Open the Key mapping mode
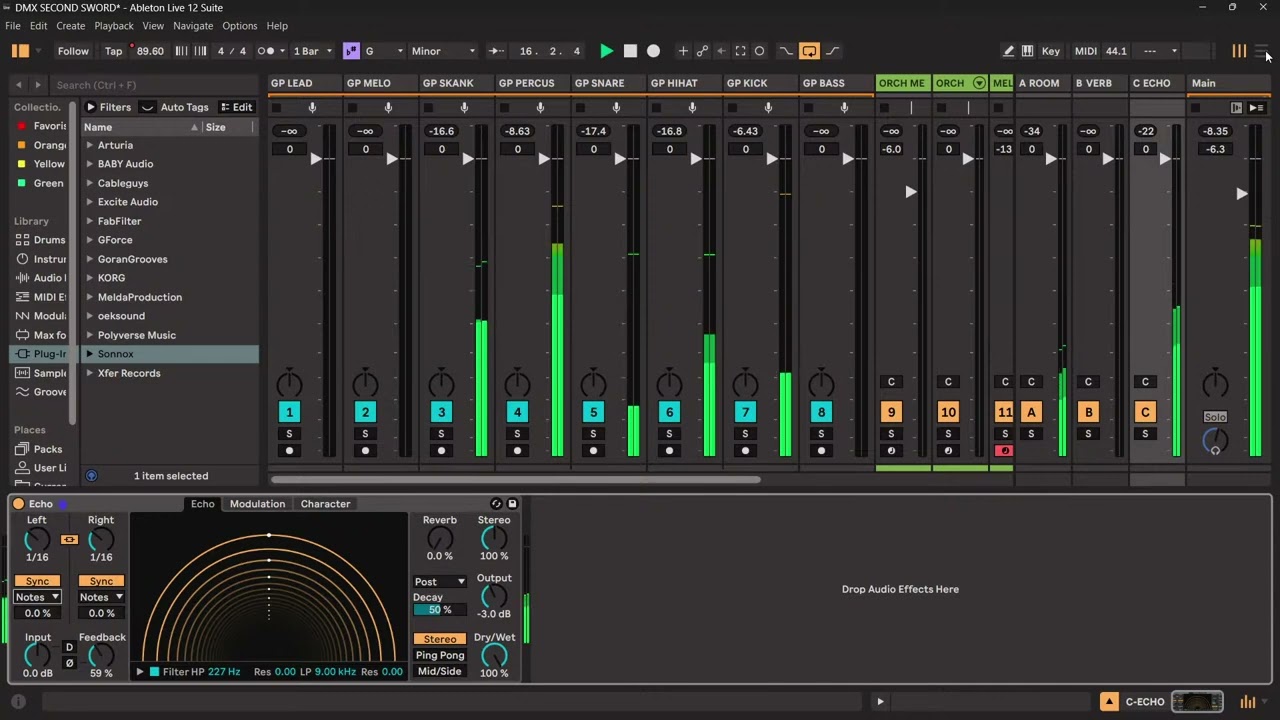This screenshot has width=1280, height=720. (1051, 51)
